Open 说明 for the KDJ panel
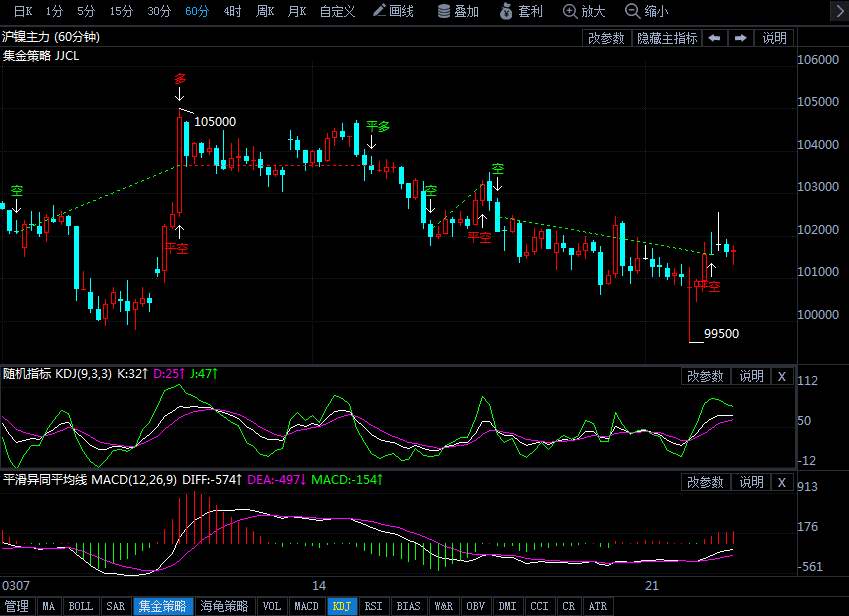This screenshot has height=616, width=849. [x=751, y=376]
